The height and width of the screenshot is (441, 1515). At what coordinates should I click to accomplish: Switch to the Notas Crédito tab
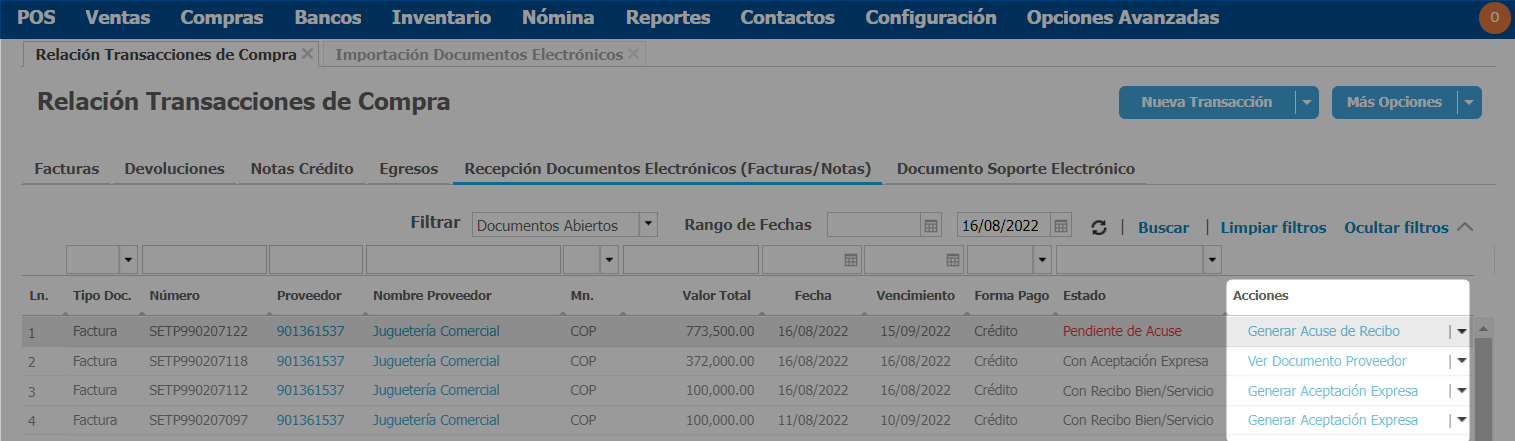pyautogui.click(x=302, y=169)
